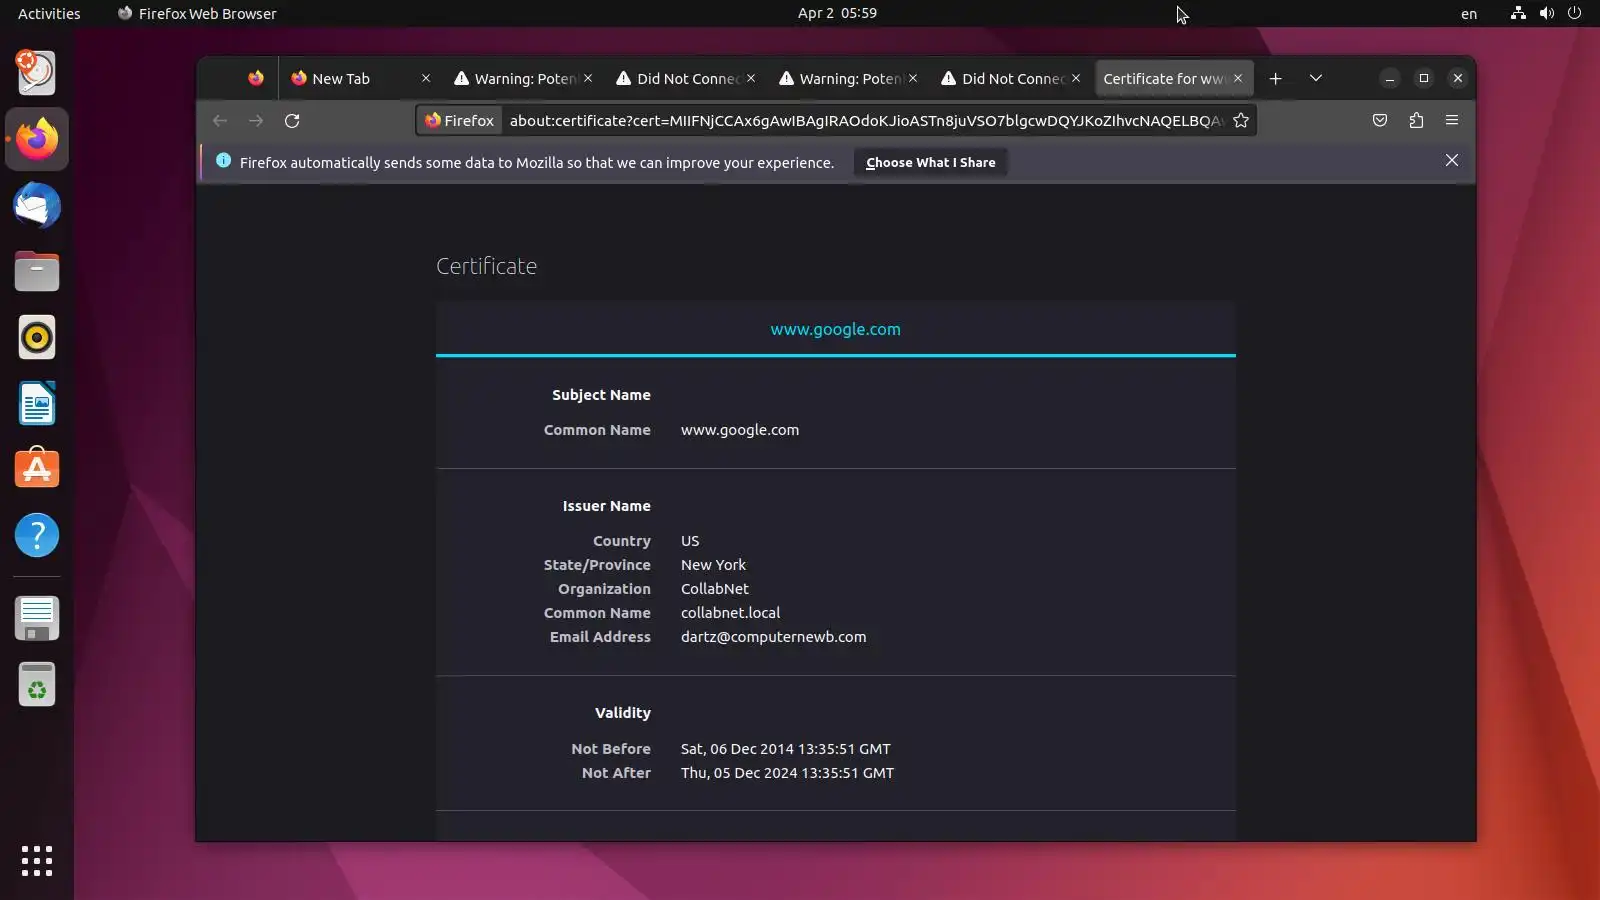
Task: Click the issuer common name collabnet.local
Action: pyautogui.click(x=730, y=613)
